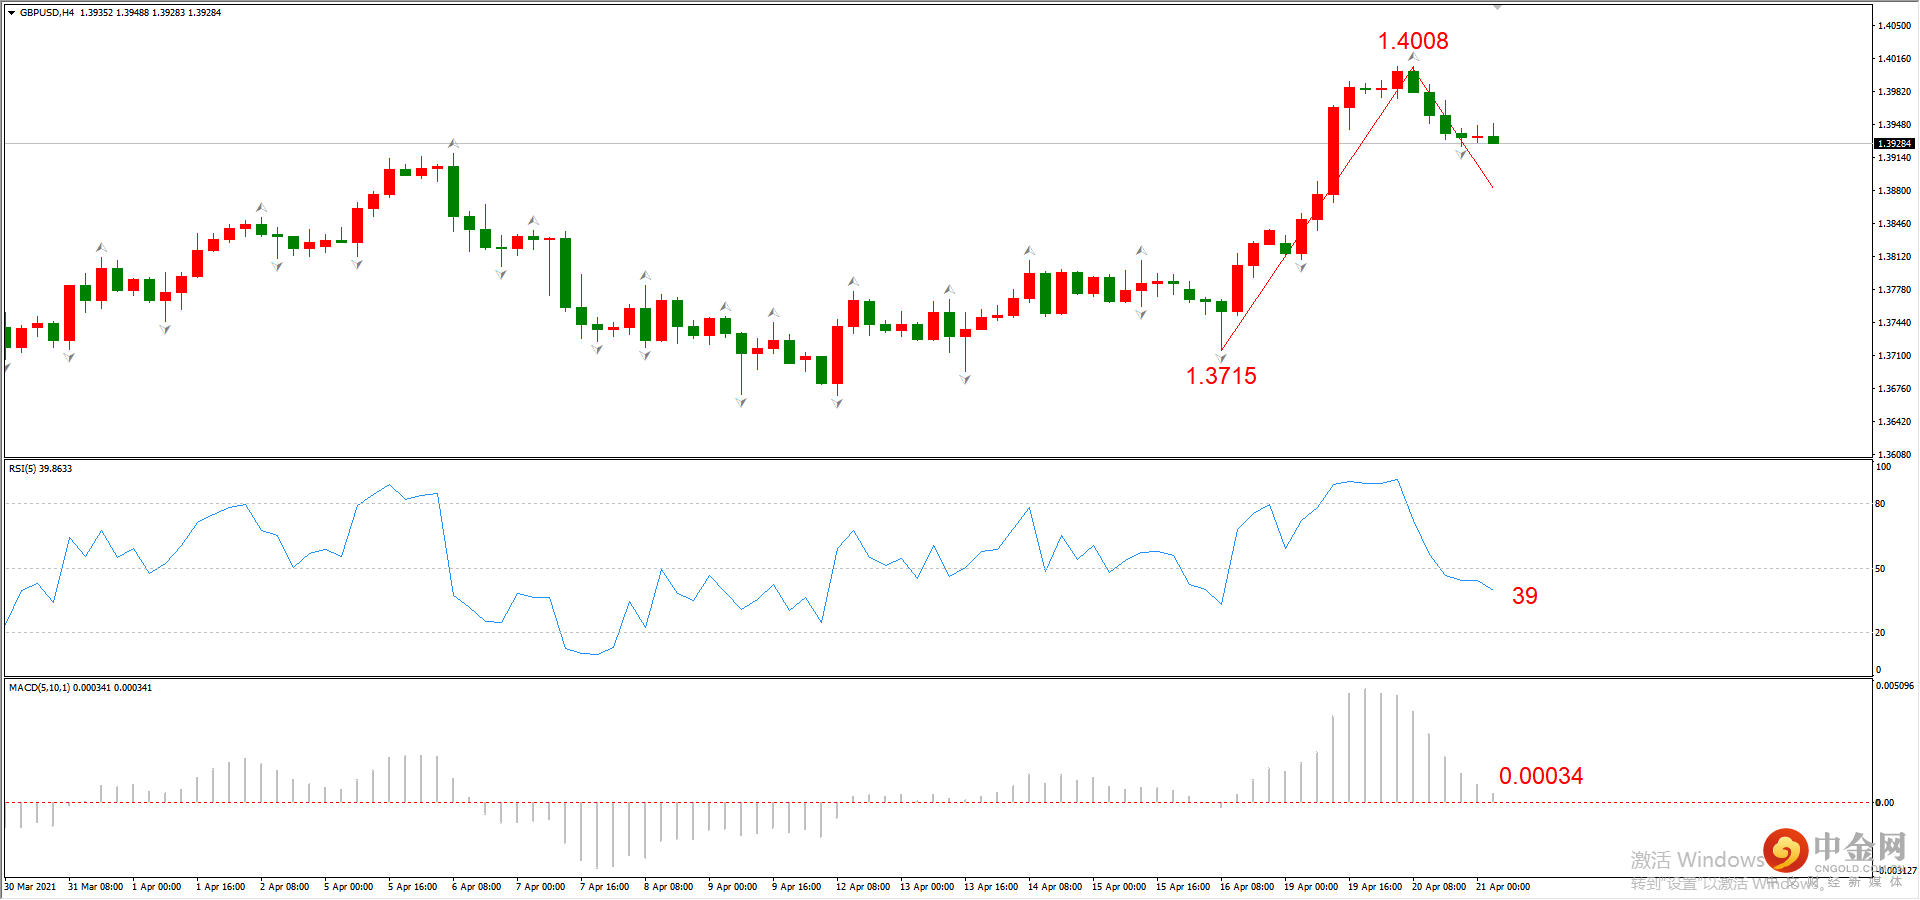Open the dropdown triangle beside GBPUSD,H4
Image resolution: width=1920 pixels, height=900 pixels.
[x=12, y=13]
